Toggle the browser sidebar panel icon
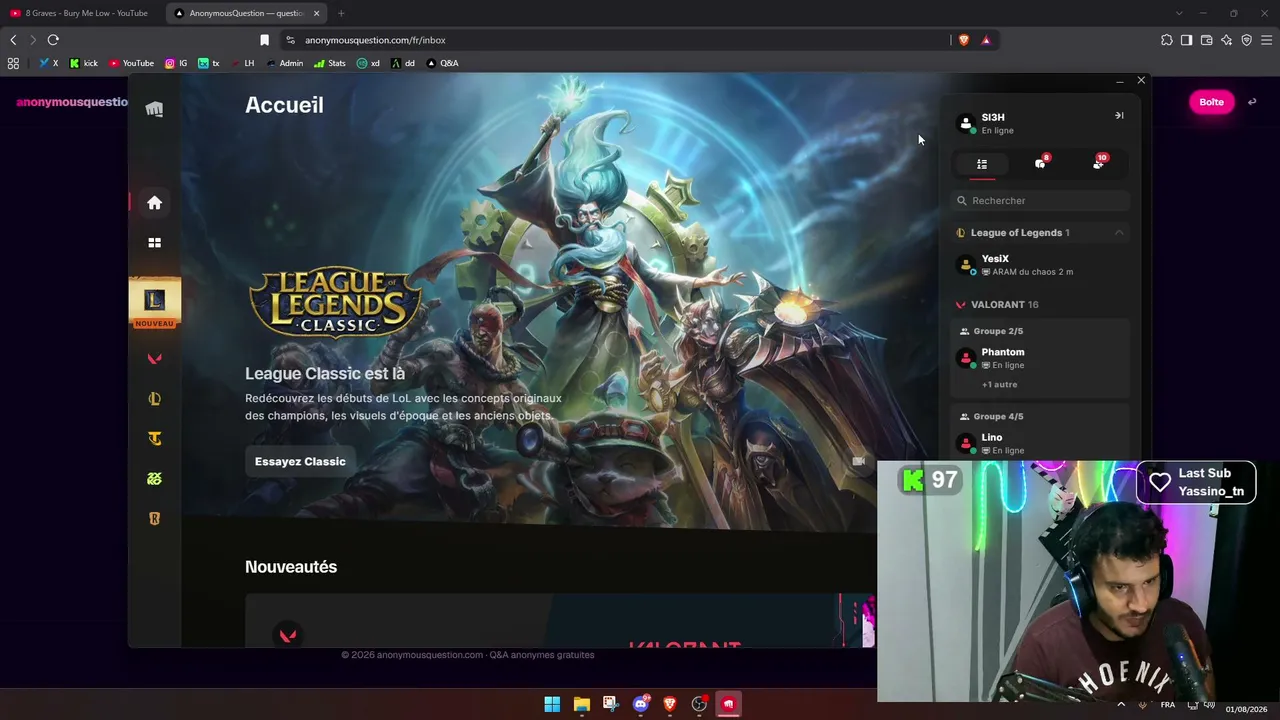1280x720 pixels. point(1186,40)
